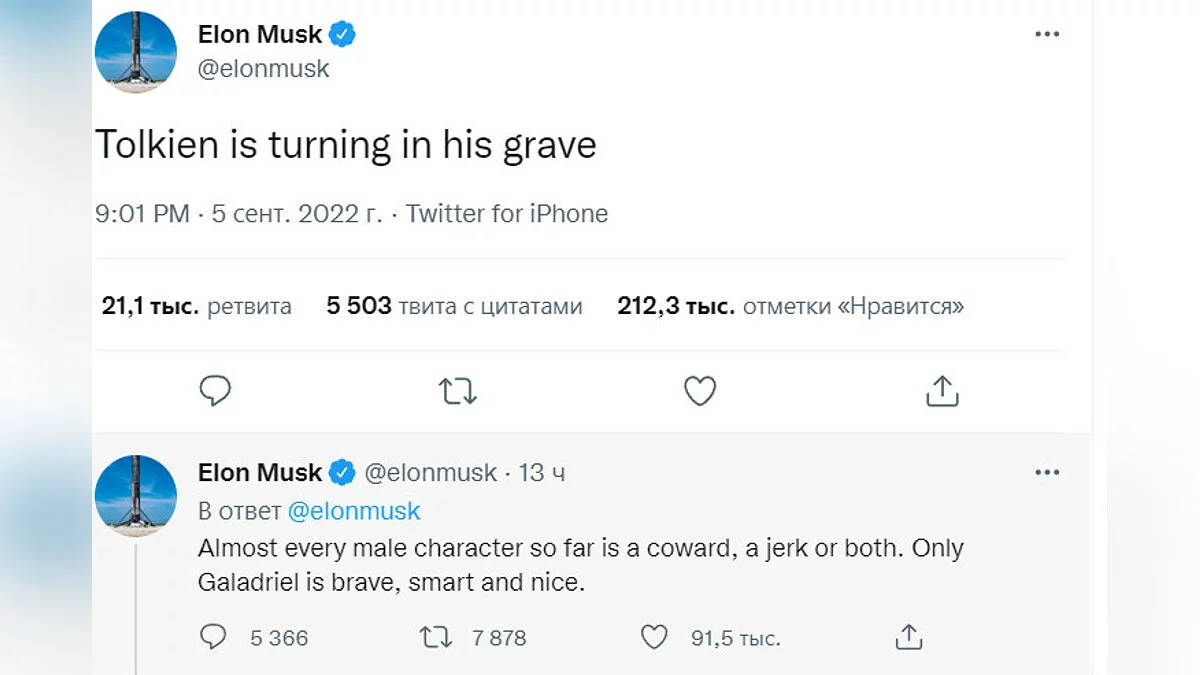
Task: Open the profile avatar on reply tweet
Action: click(x=135, y=496)
